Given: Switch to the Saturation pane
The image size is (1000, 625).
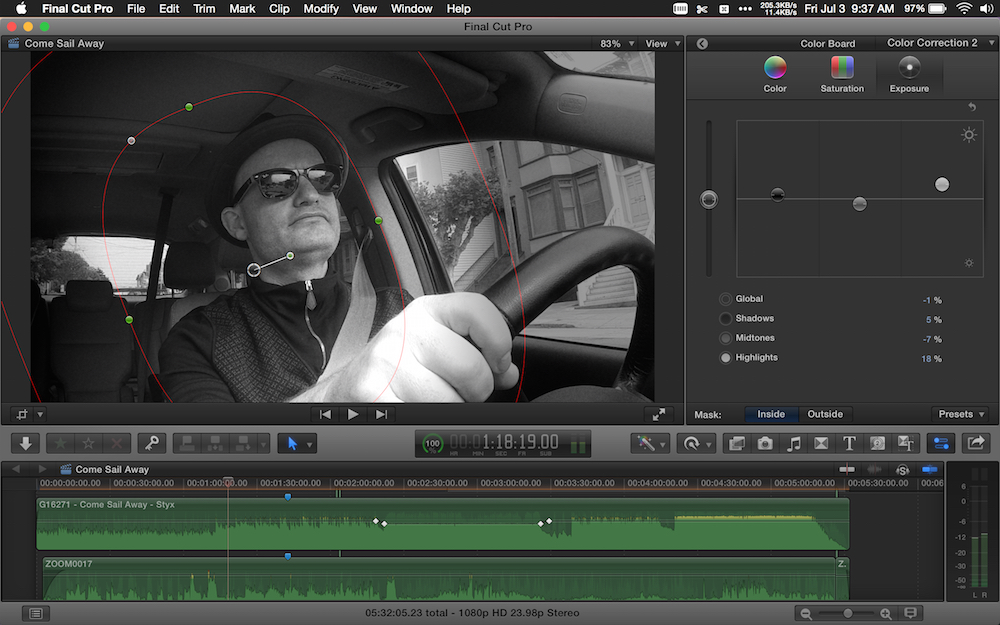Looking at the screenshot, I should pyautogui.click(x=842, y=74).
